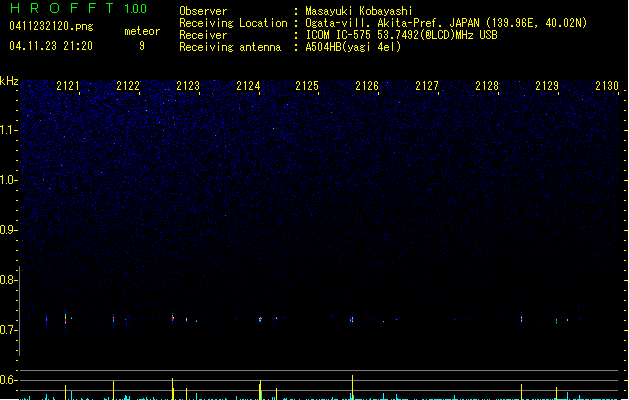Select the observer name Masayuki Kobayashi
Image resolution: width=629 pixels, height=400 pixels.
tap(359, 11)
